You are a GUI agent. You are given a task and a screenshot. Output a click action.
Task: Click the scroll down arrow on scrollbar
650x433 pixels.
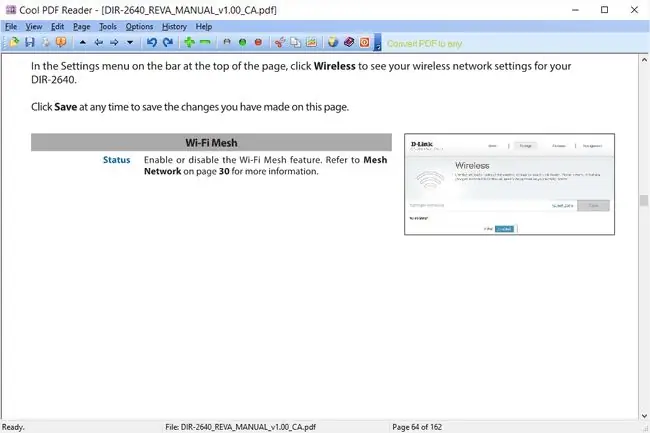point(644,416)
